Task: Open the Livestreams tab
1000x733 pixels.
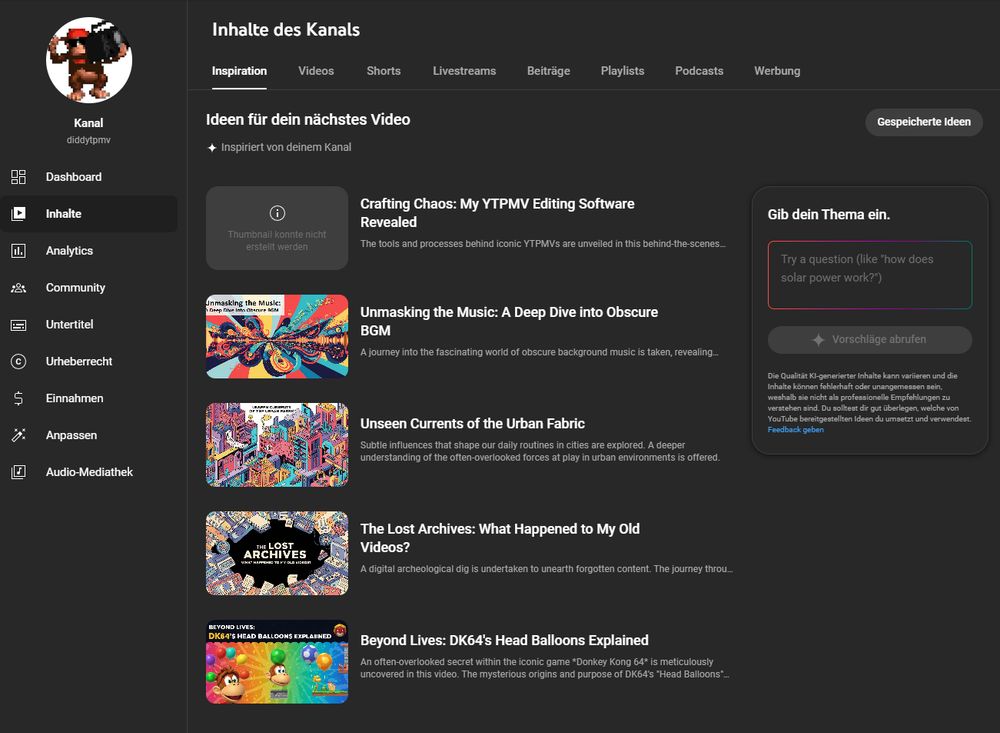Action: click(464, 71)
